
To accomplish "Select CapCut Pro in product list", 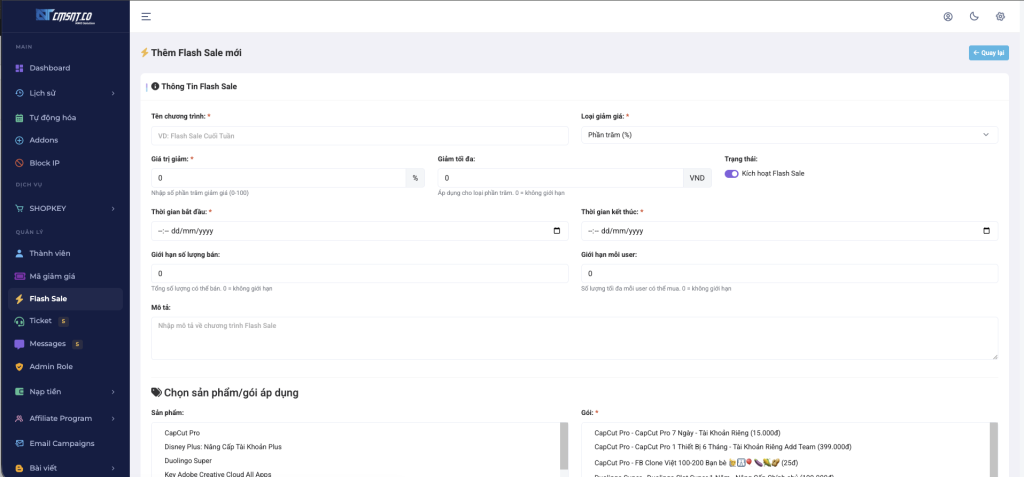I will point(182,433).
